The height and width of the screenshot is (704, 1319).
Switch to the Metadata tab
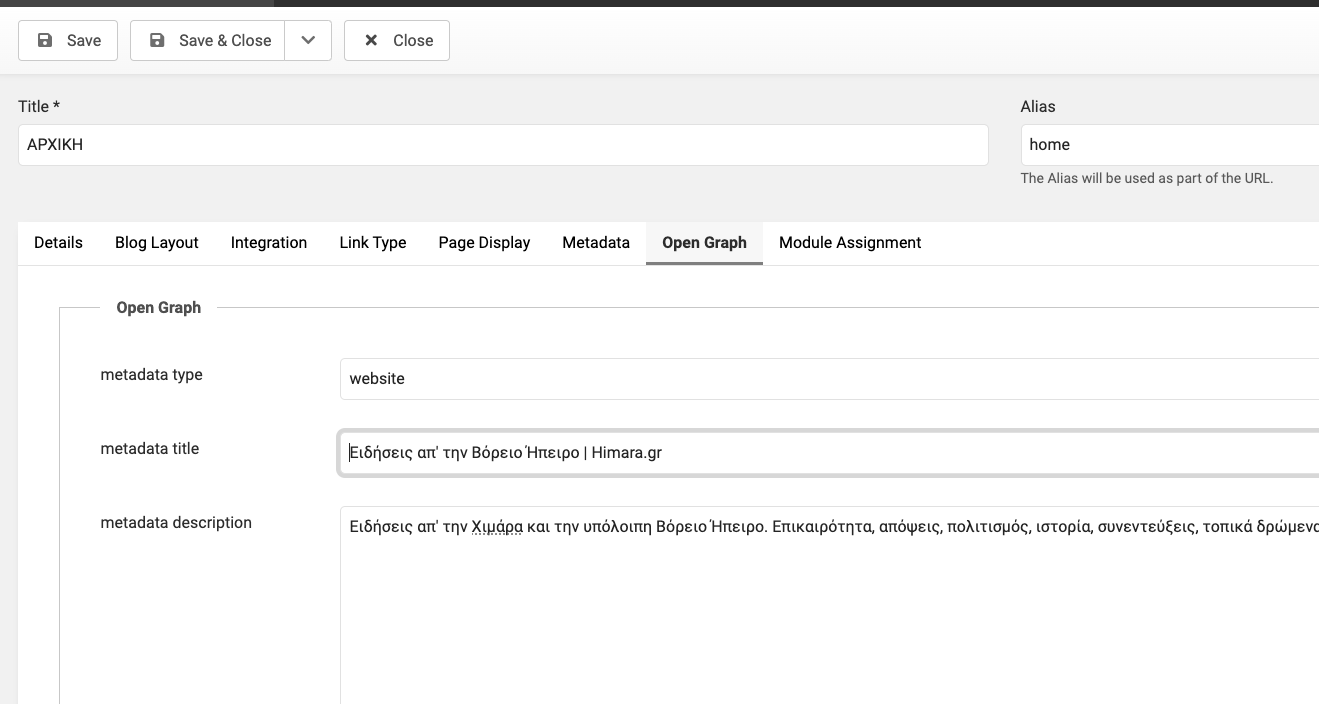(596, 243)
